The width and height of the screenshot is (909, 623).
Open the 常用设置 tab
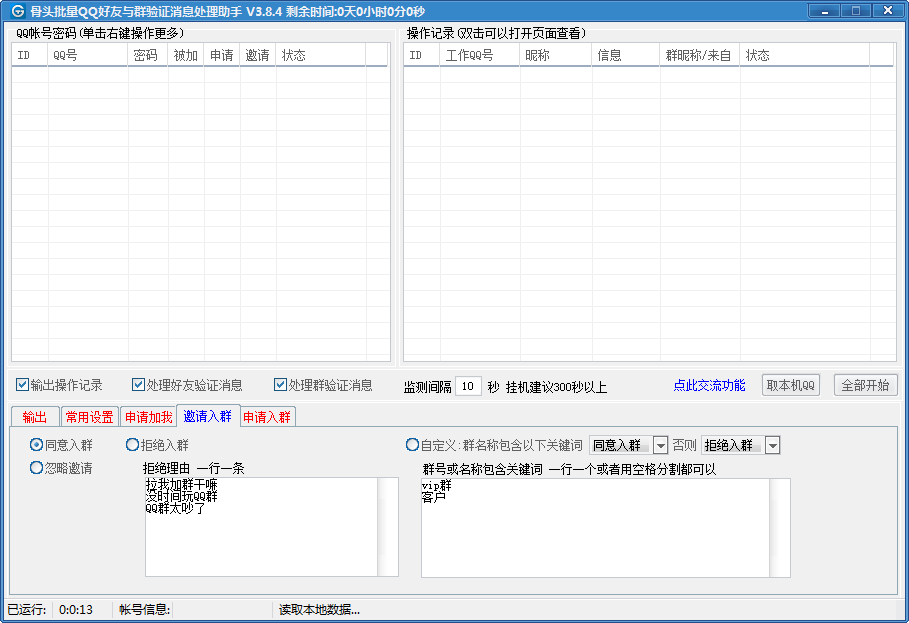click(89, 417)
